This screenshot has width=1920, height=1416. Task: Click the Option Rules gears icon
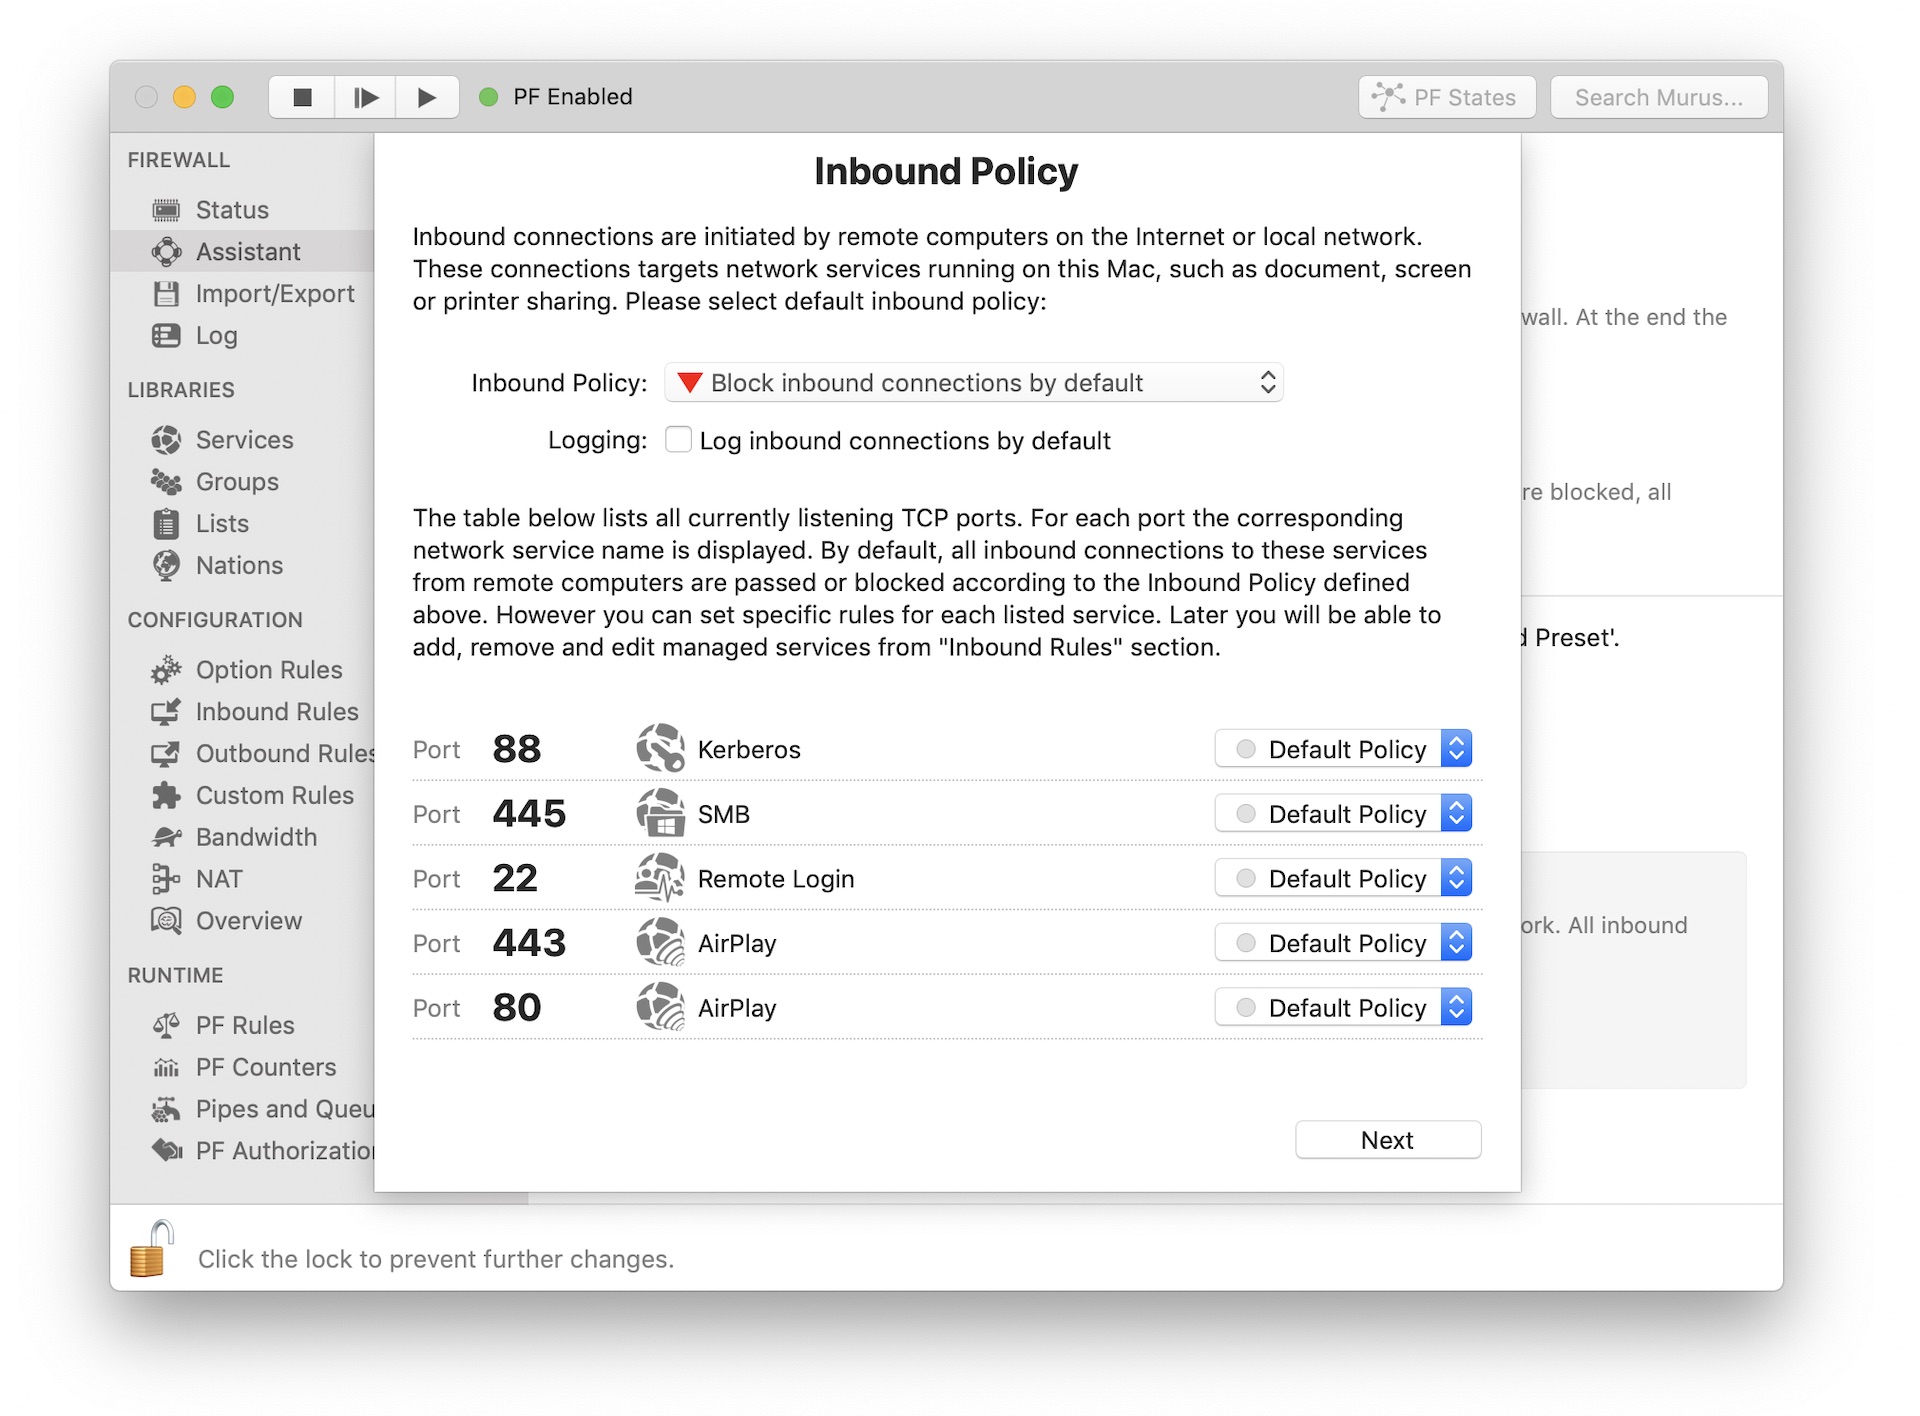tap(166, 670)
